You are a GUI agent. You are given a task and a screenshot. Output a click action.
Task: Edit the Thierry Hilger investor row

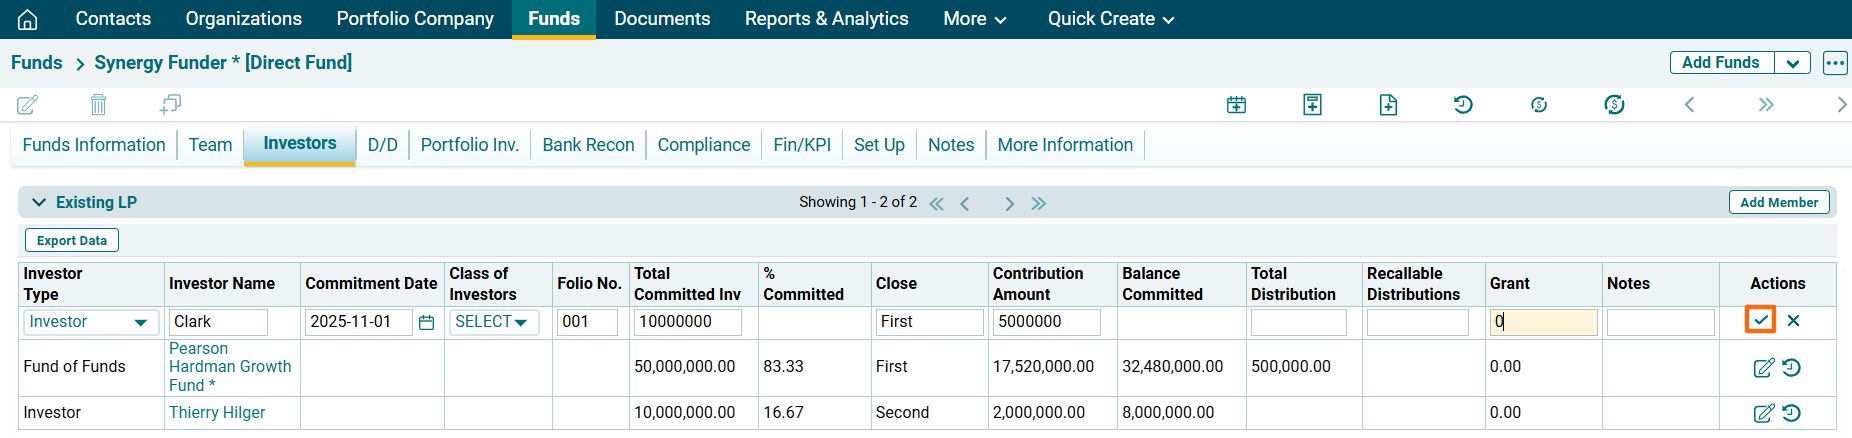[1763, 413]
